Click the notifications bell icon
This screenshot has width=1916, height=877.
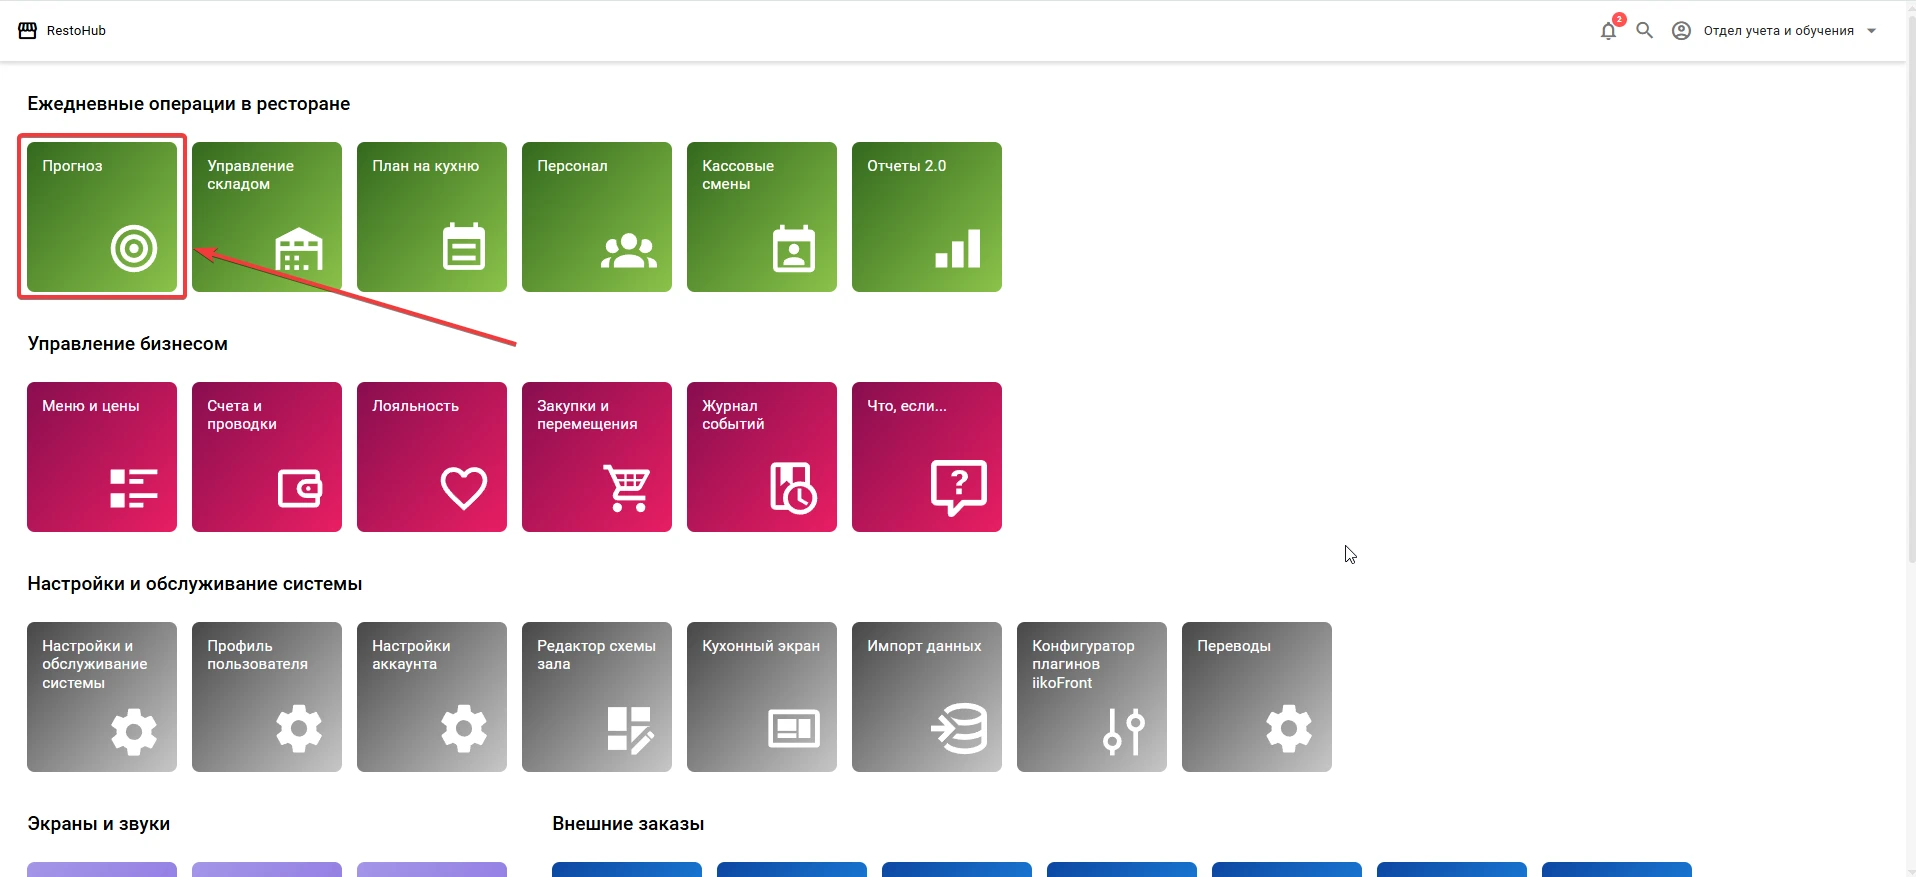click(x=1608, y=31)
